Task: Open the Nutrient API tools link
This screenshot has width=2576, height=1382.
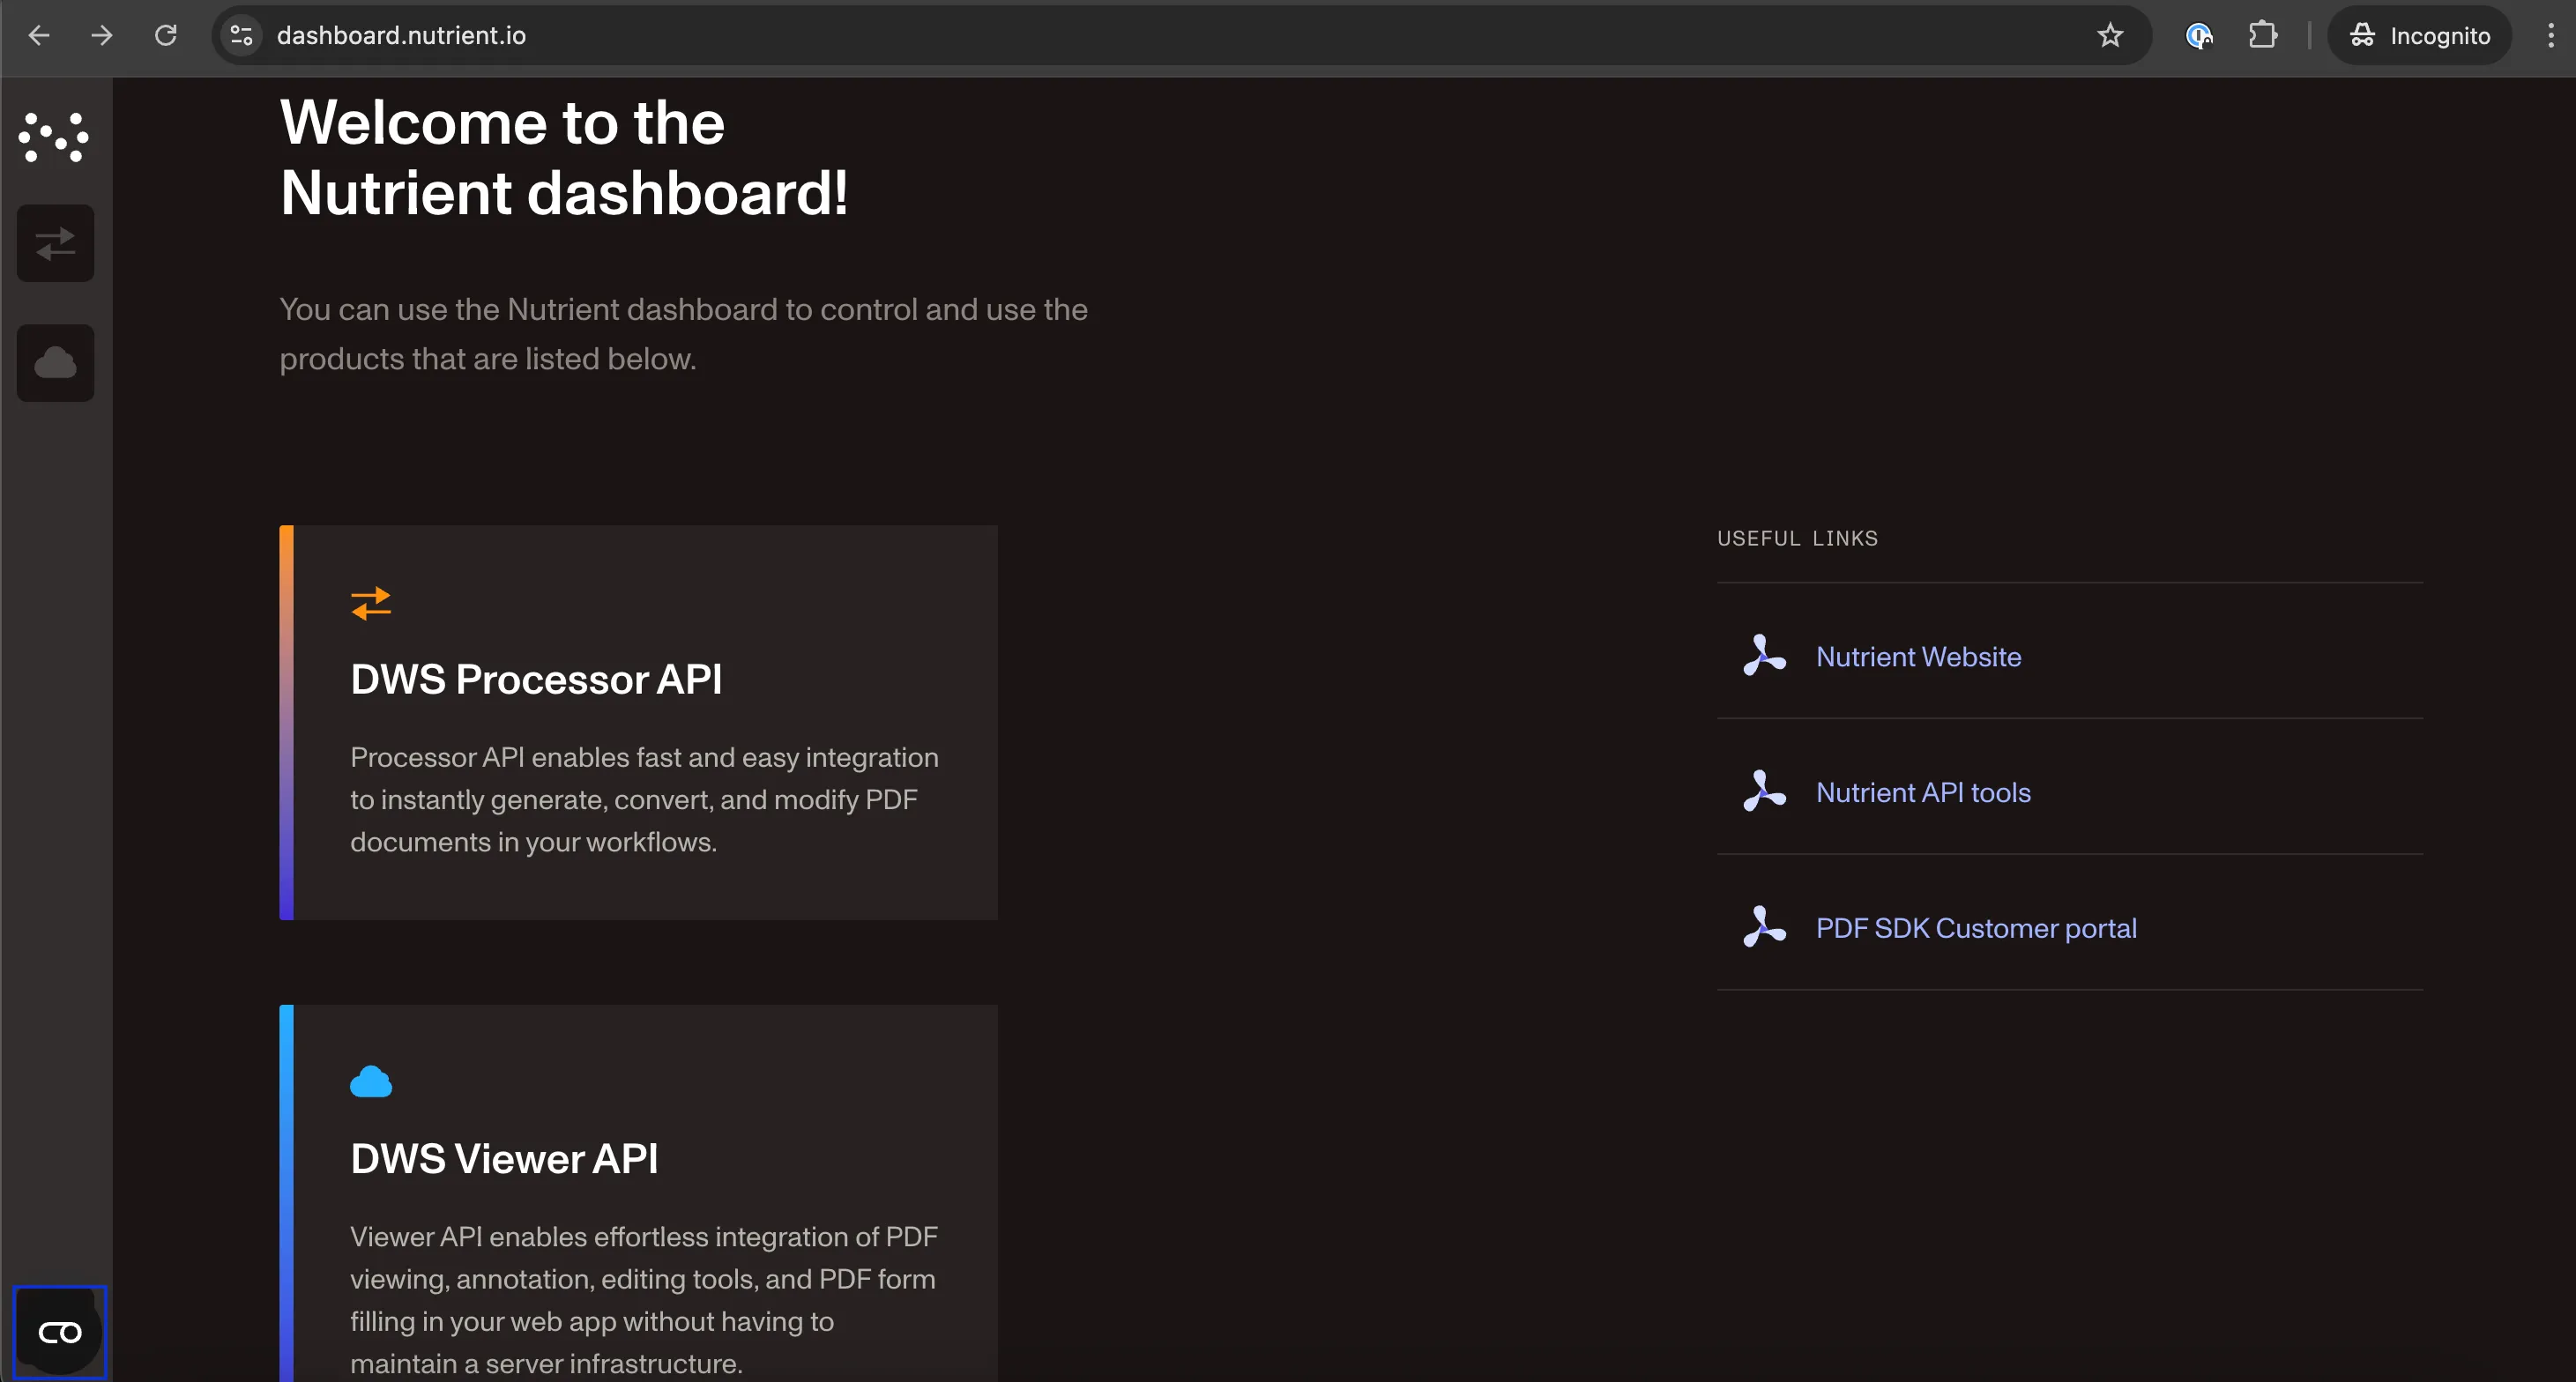Action: 1923,792
